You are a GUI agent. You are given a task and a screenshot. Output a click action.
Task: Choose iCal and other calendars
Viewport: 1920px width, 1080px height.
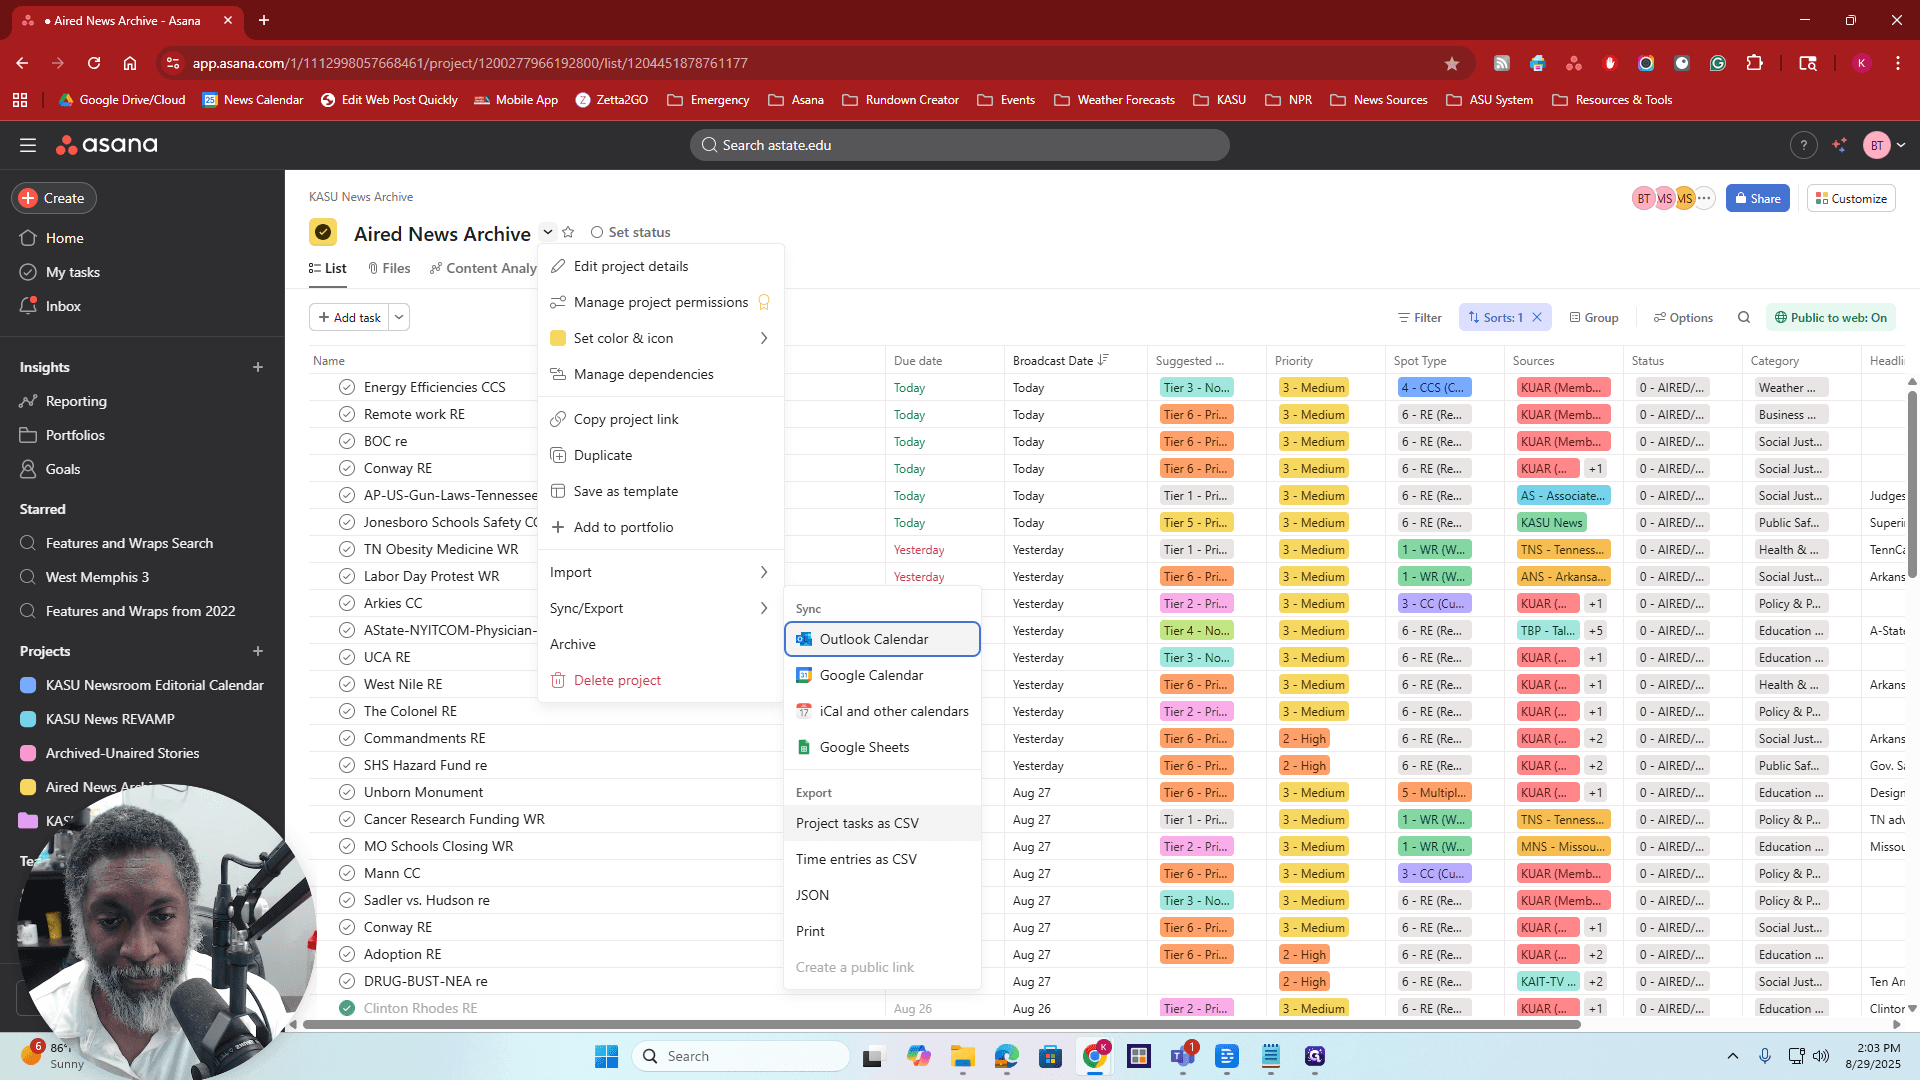pyautogui.click(x=882, y=711)
